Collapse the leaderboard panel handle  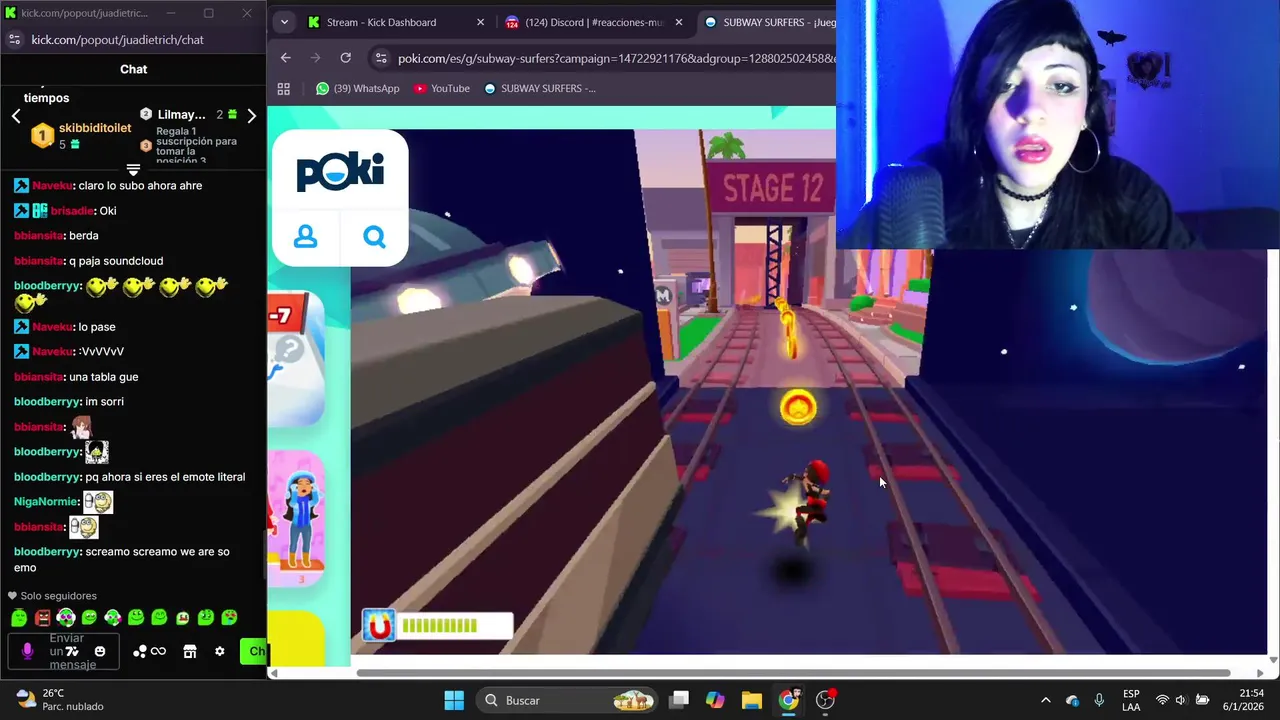point(133,170)
